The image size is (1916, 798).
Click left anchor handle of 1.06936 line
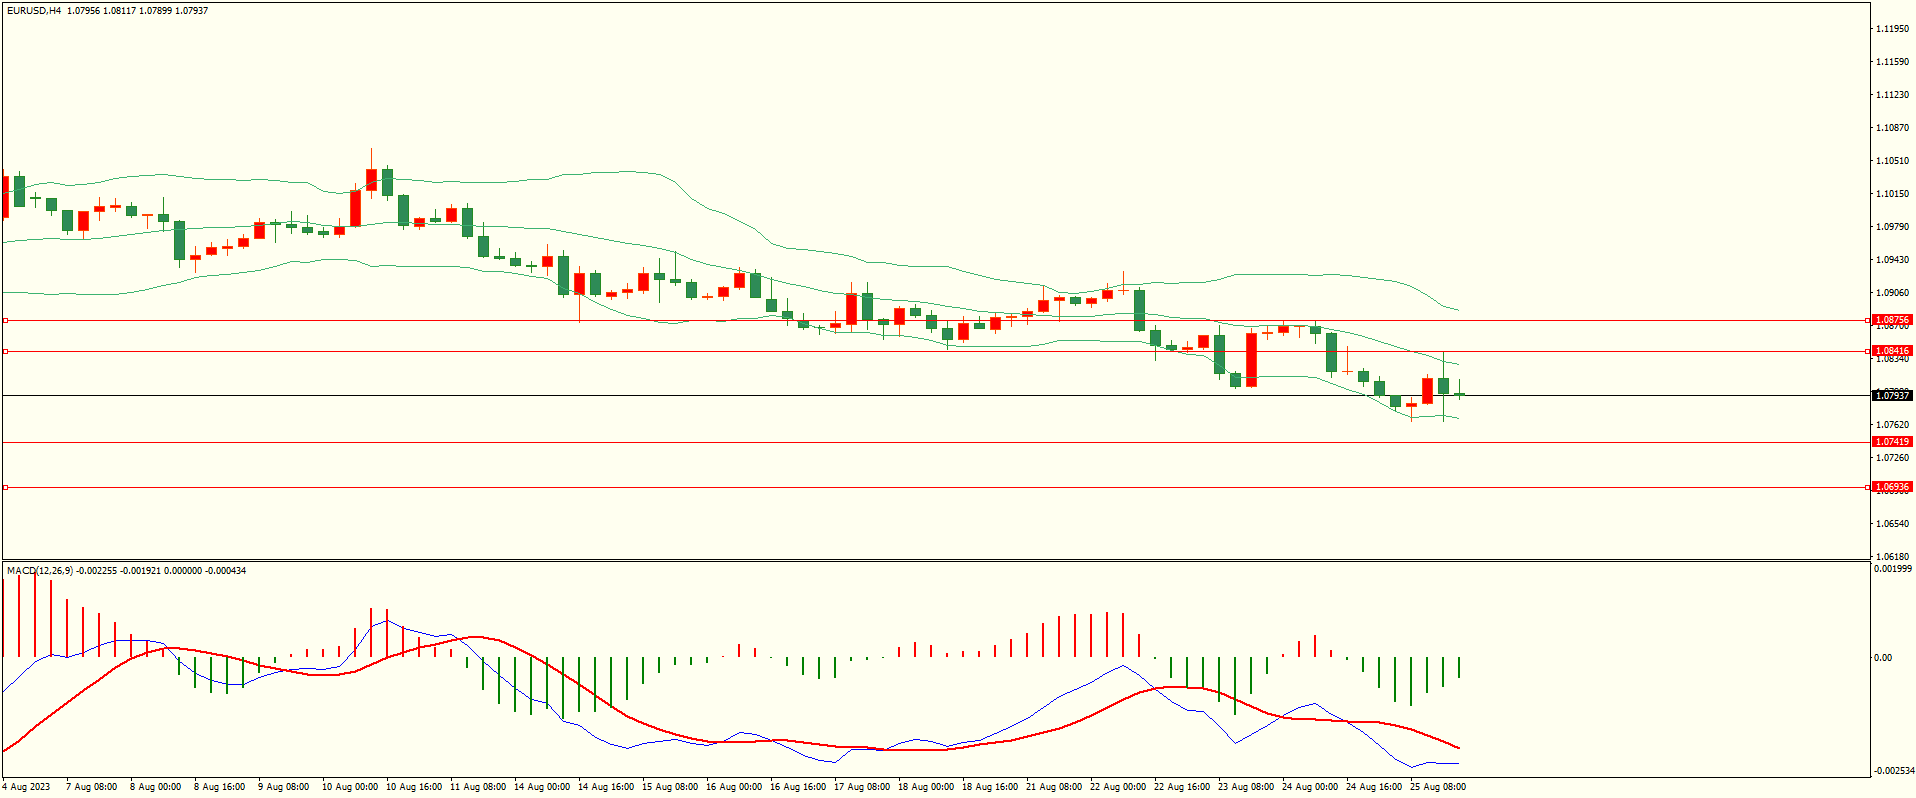(6, 488)
